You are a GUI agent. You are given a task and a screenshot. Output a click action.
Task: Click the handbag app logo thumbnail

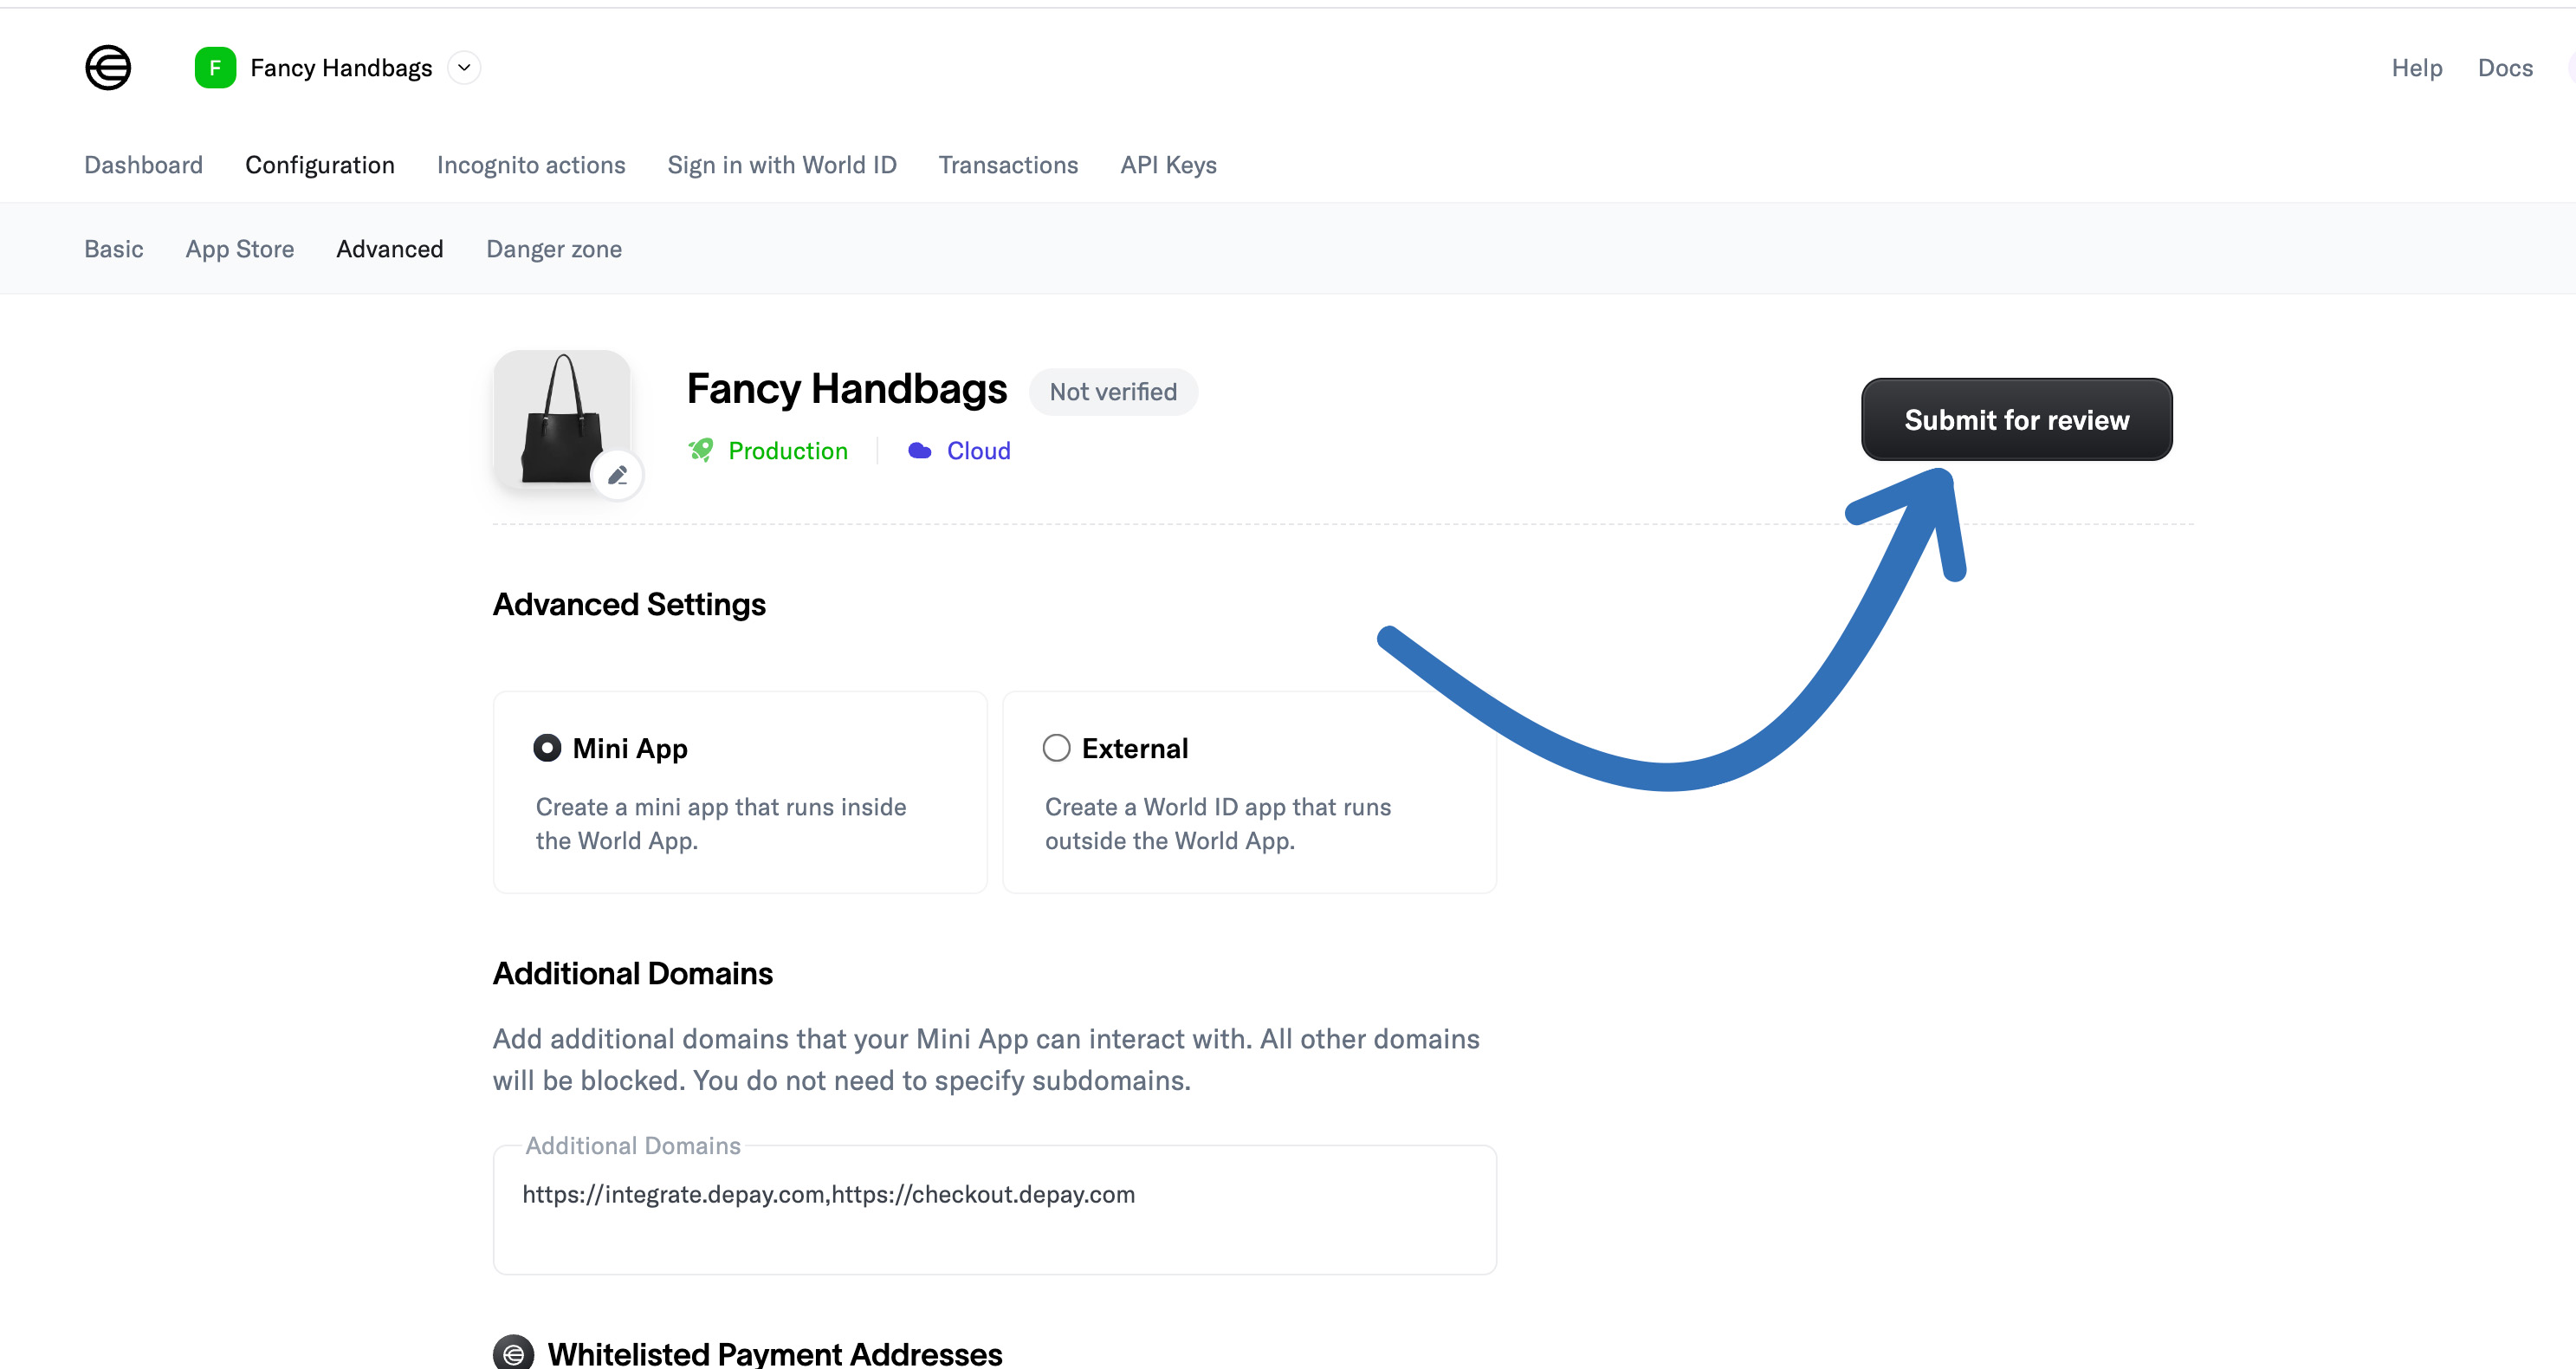tap(562, 419)
